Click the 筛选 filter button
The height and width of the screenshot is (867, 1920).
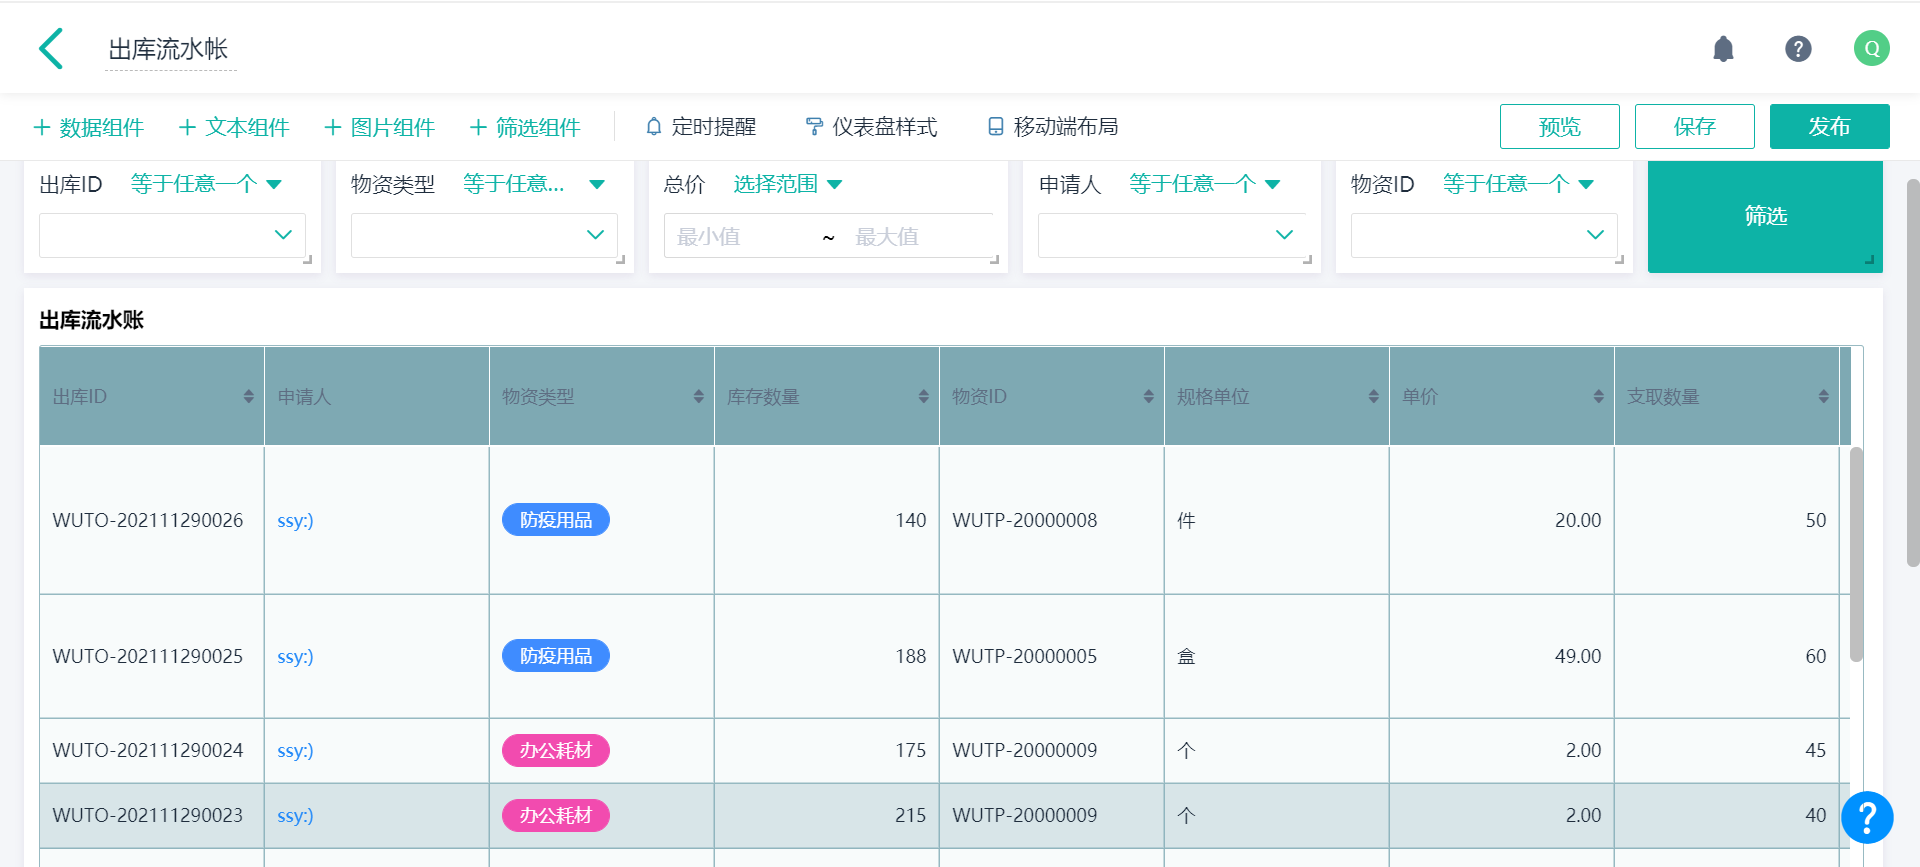tap(1764, 216)
